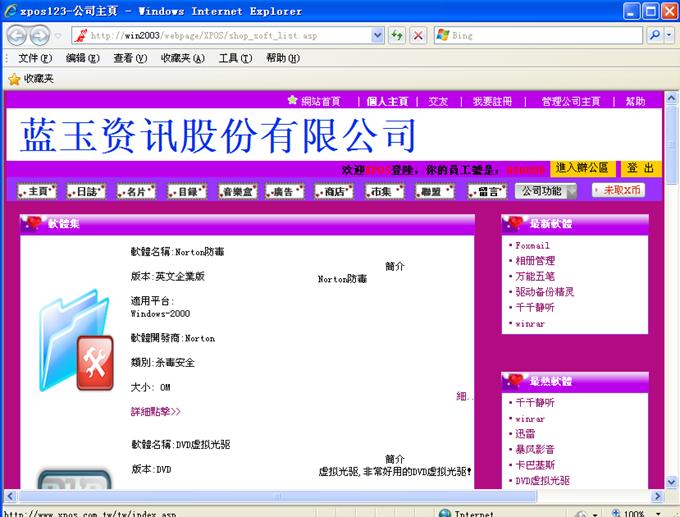
Task: Click the Bing search magnifier icon
Action: (x=655, y=35)
